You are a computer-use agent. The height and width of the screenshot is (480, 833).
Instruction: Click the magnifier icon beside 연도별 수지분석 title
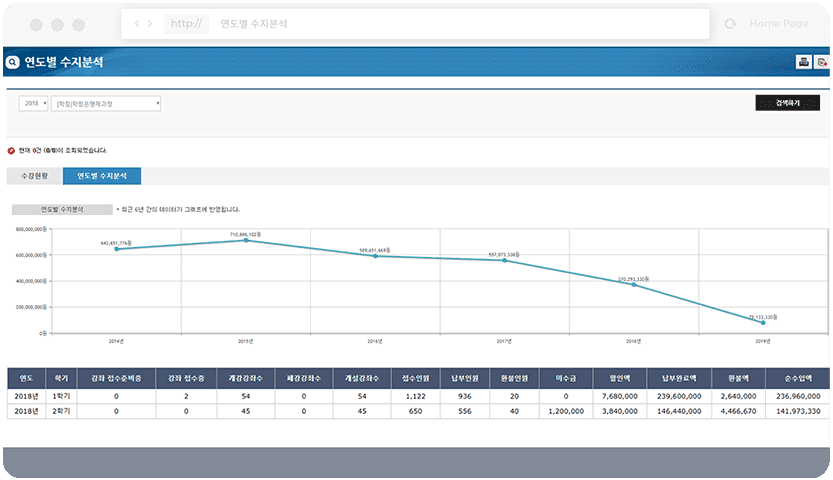pos(12,62)
